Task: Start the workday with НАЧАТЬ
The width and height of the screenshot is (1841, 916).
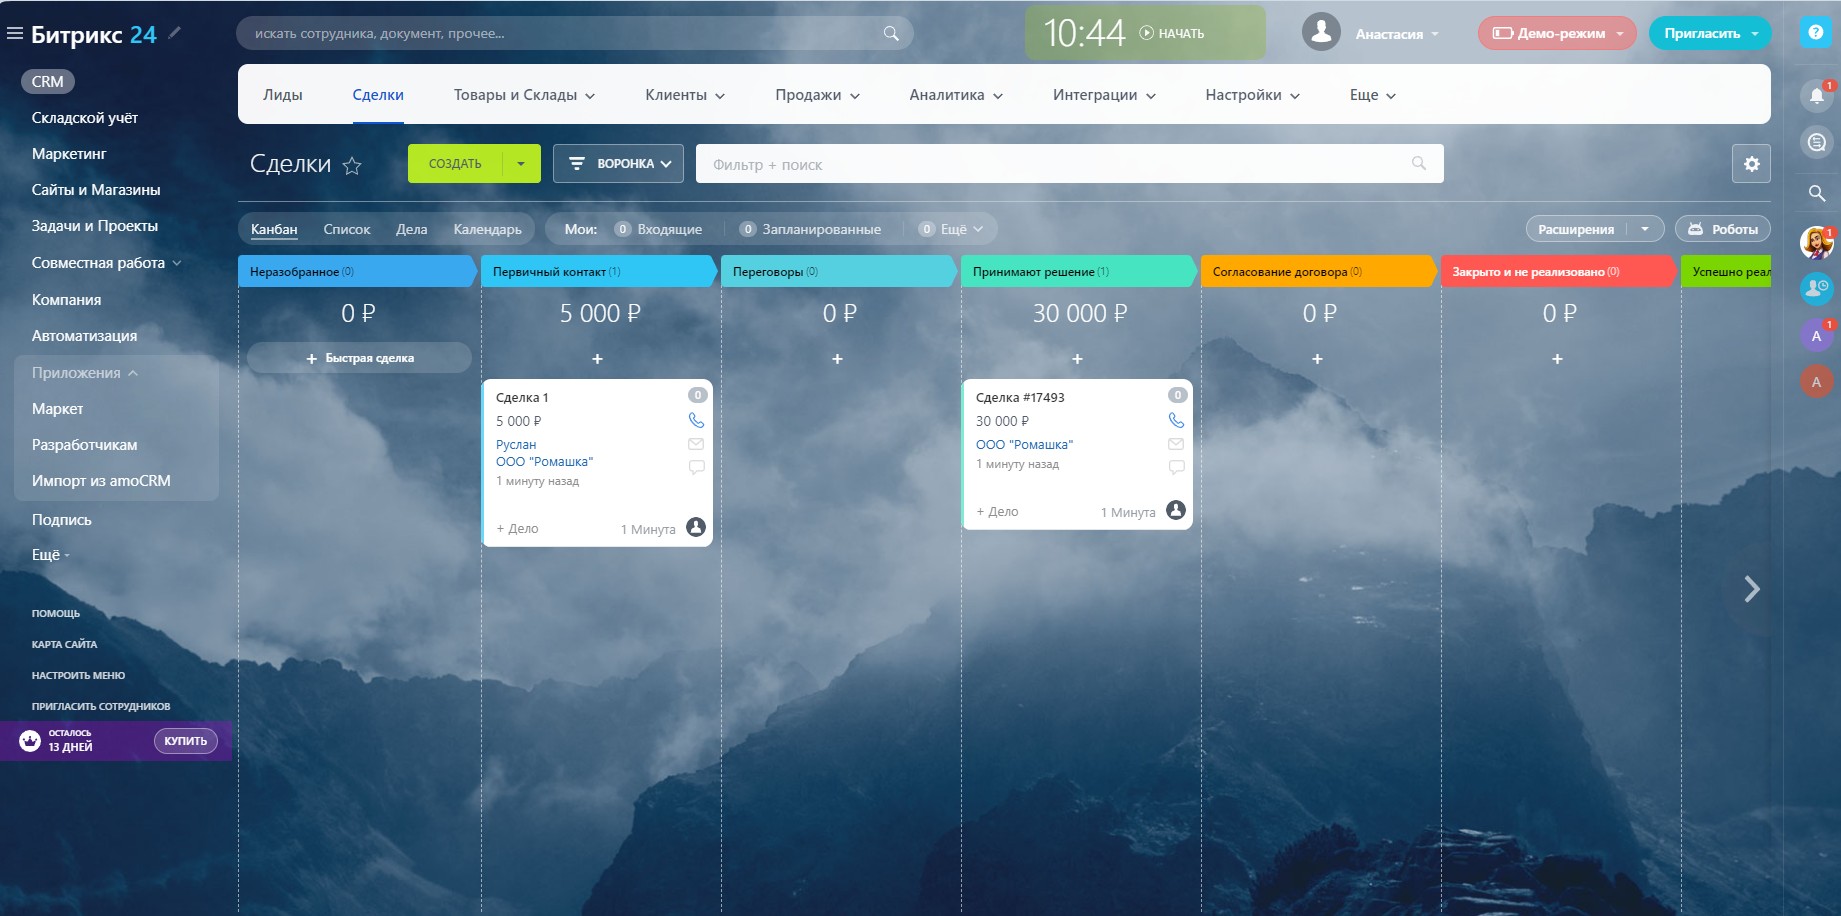Action: 1172,33
